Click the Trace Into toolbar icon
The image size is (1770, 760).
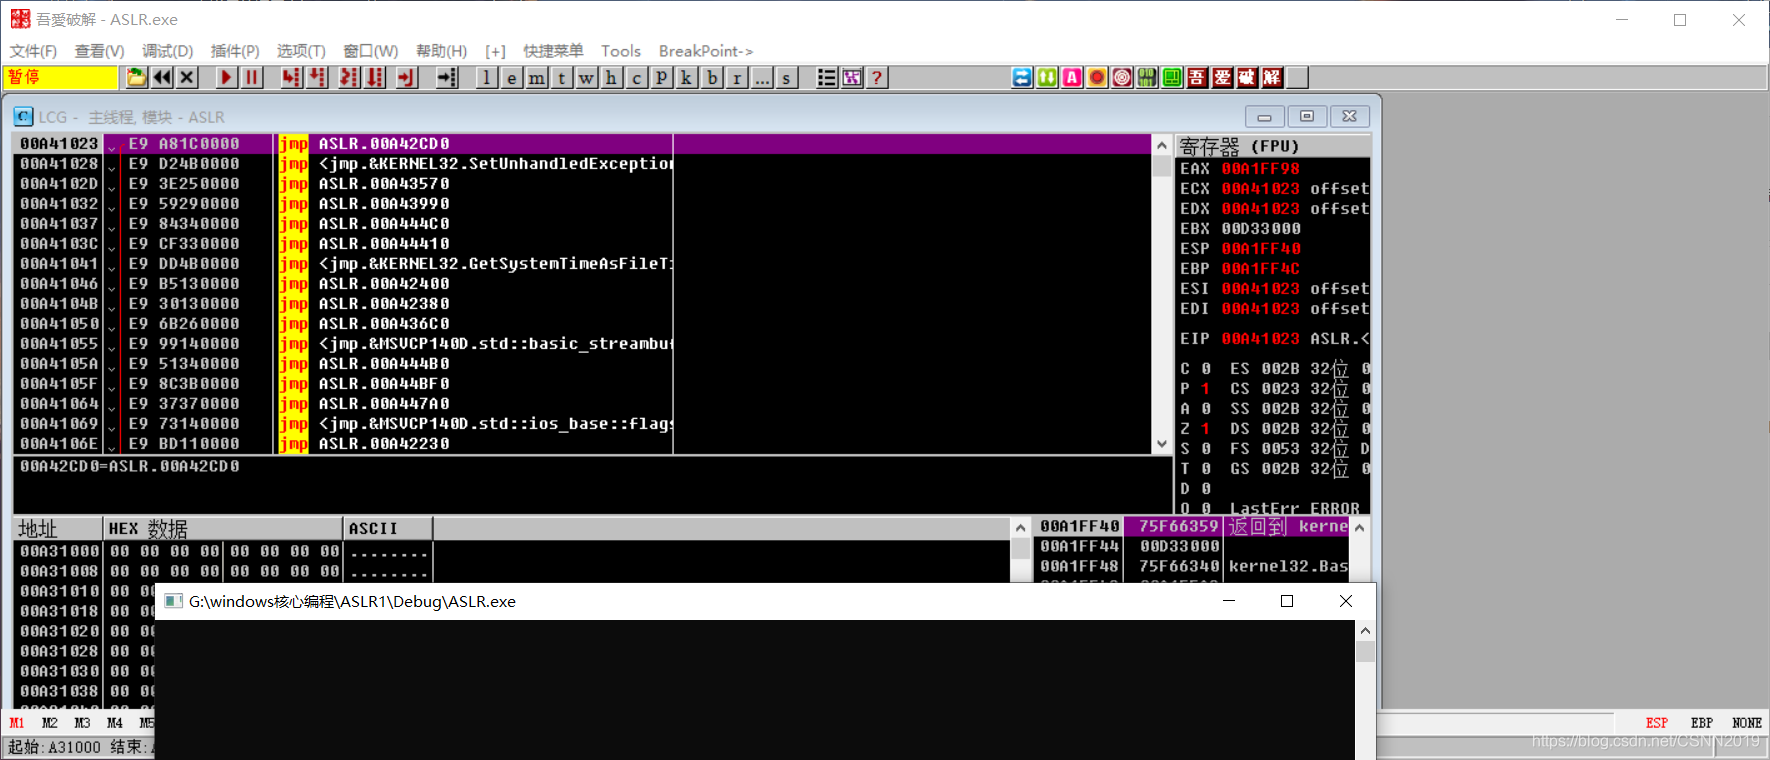click(x=349, y=77)
